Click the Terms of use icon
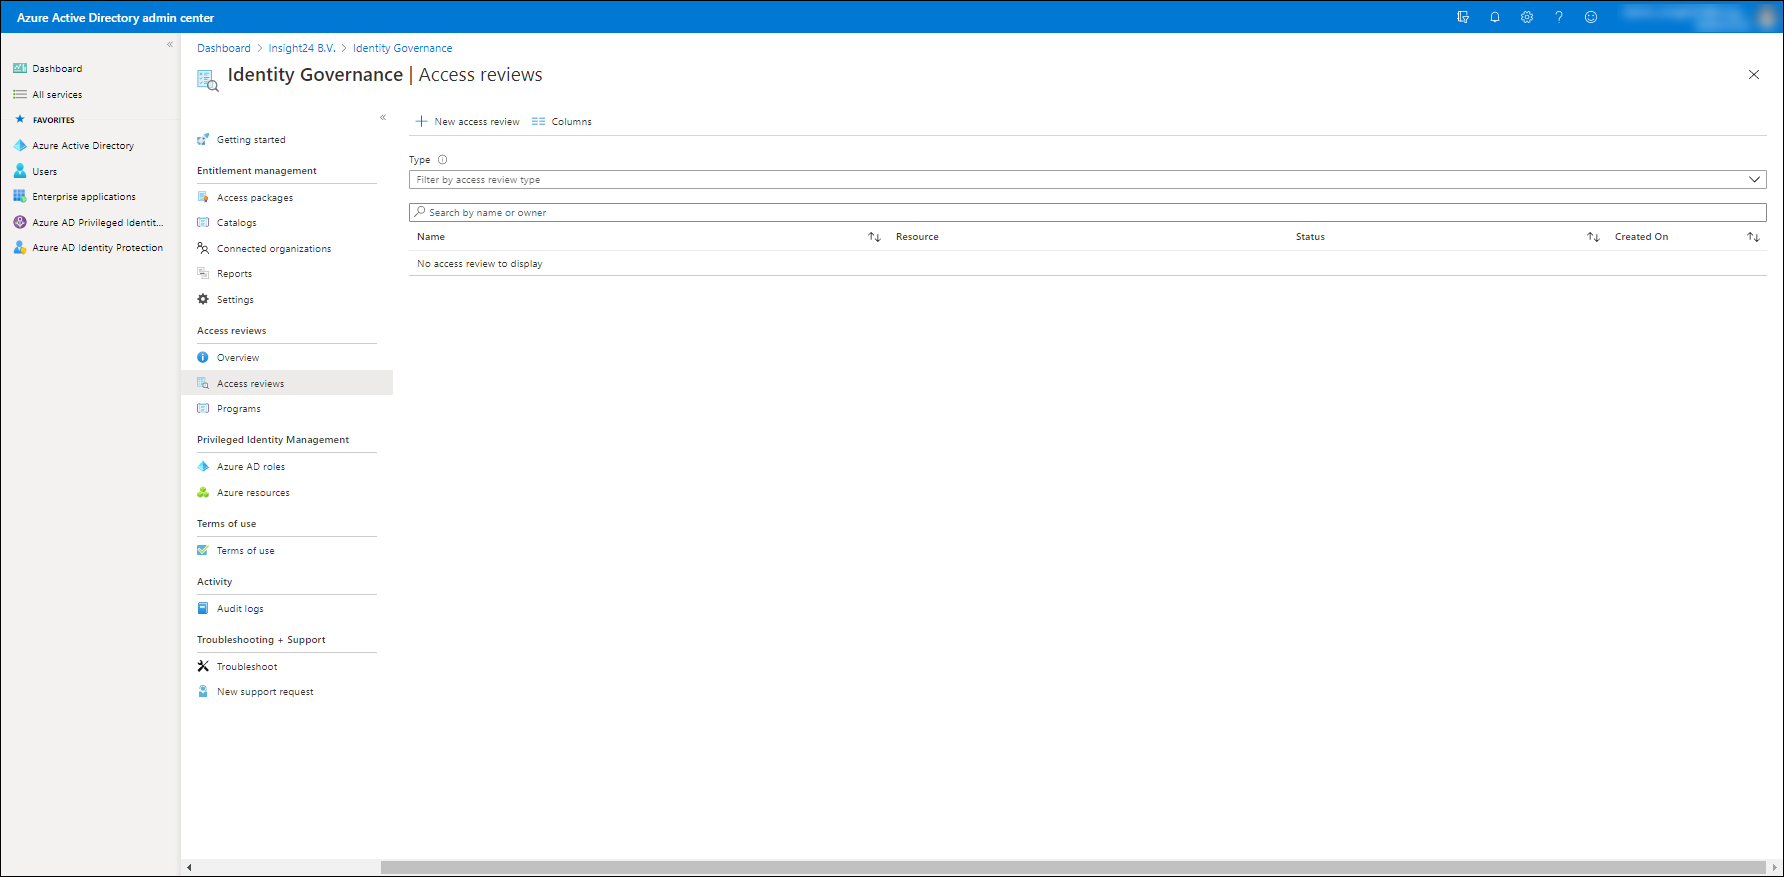Viewport: 1784px width, 877px height. (x=203, y=550)
